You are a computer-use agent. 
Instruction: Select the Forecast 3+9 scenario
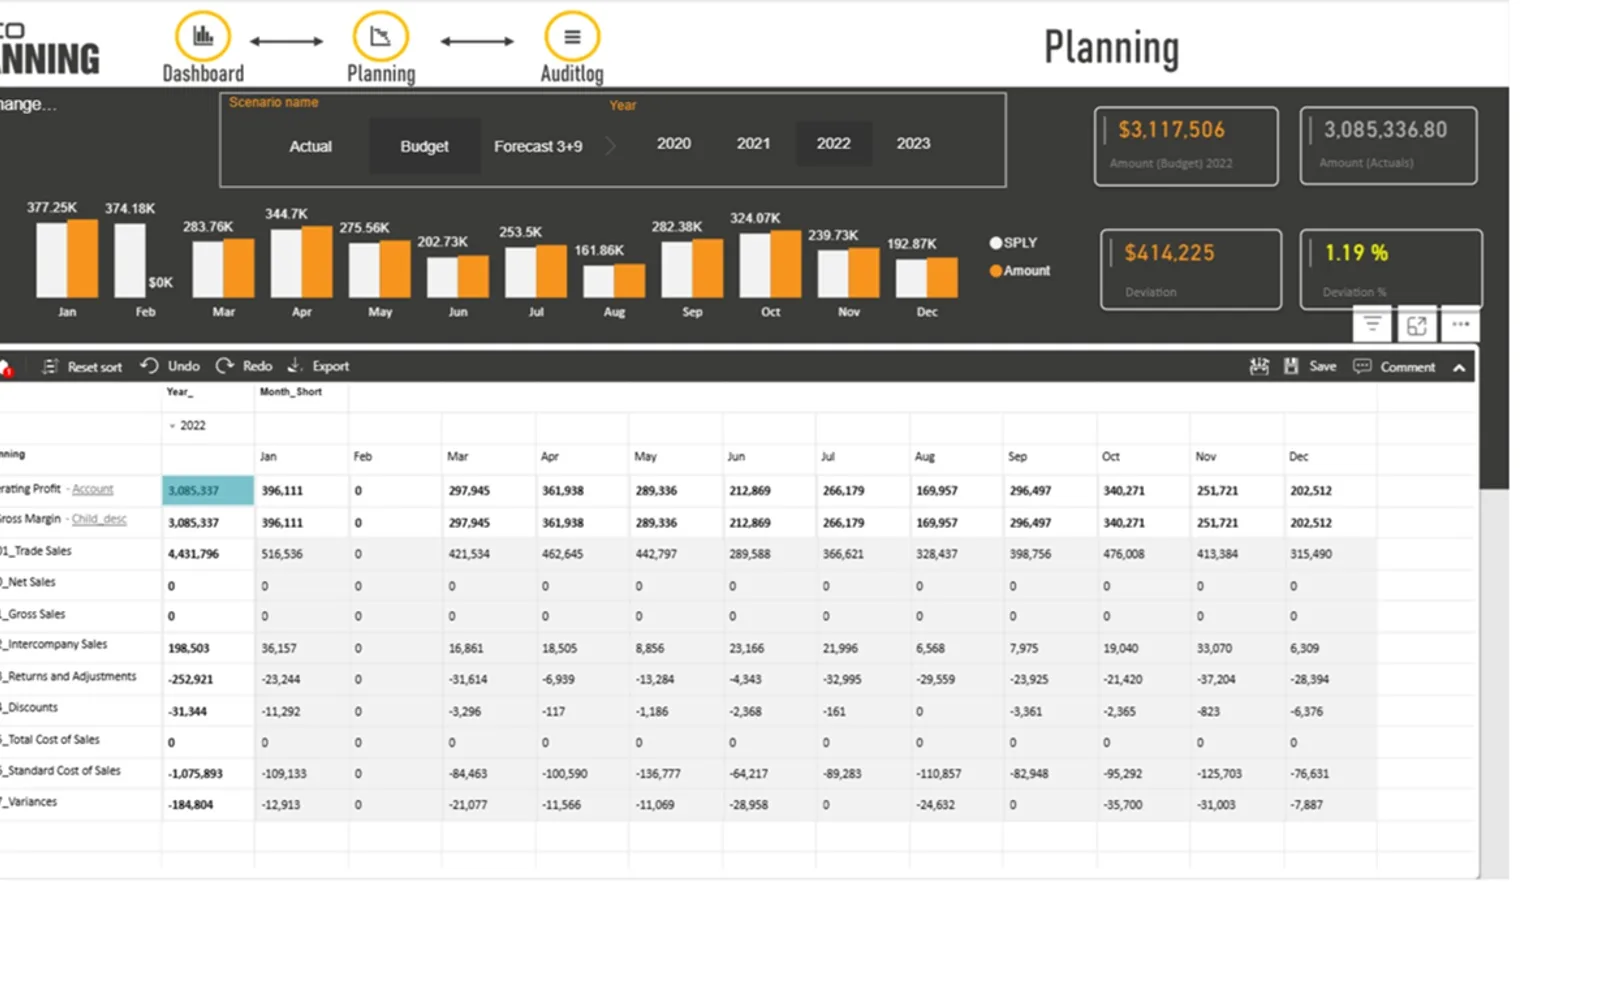tap(538, 146)
